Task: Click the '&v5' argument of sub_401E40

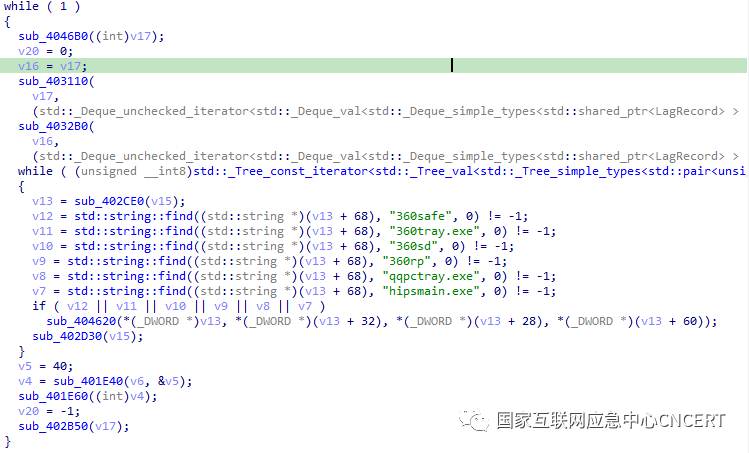Action: (x=169, y=381)
